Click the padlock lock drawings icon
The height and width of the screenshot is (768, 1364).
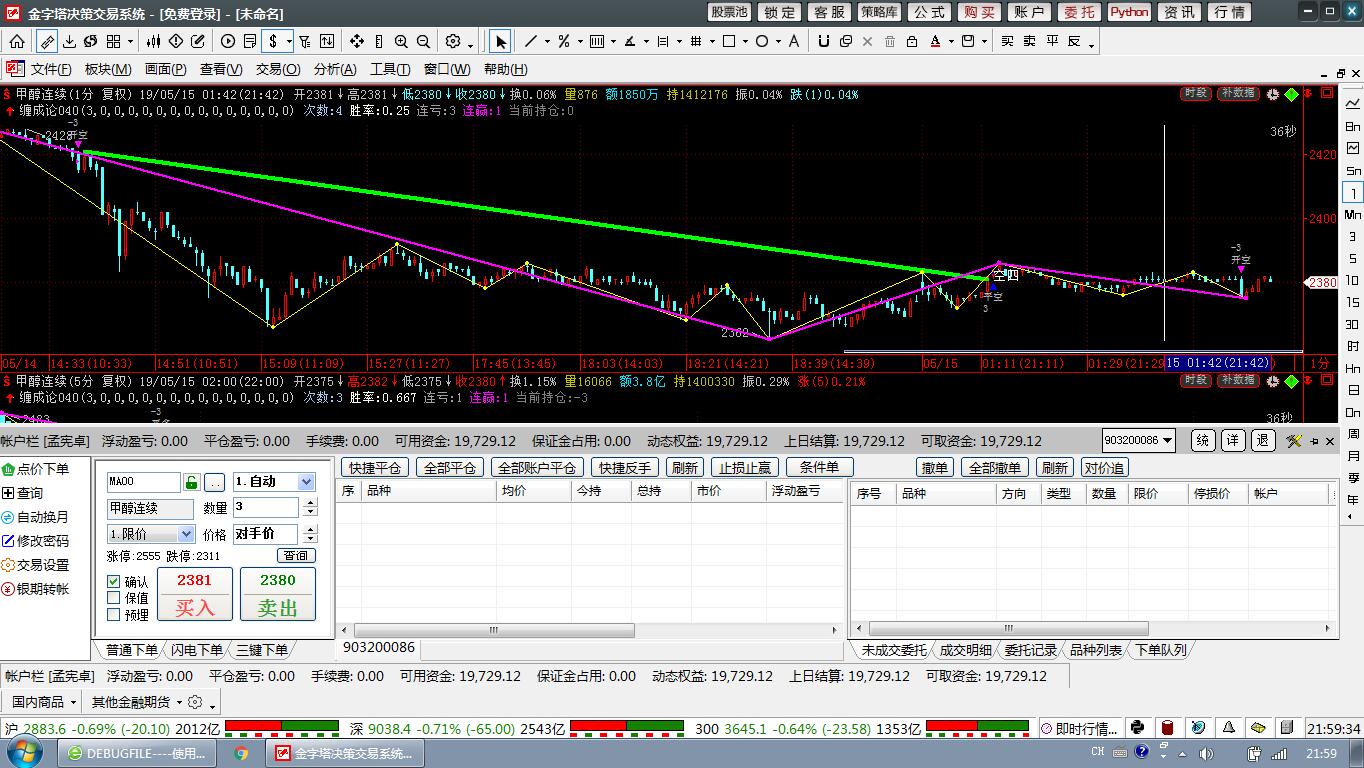912,41
